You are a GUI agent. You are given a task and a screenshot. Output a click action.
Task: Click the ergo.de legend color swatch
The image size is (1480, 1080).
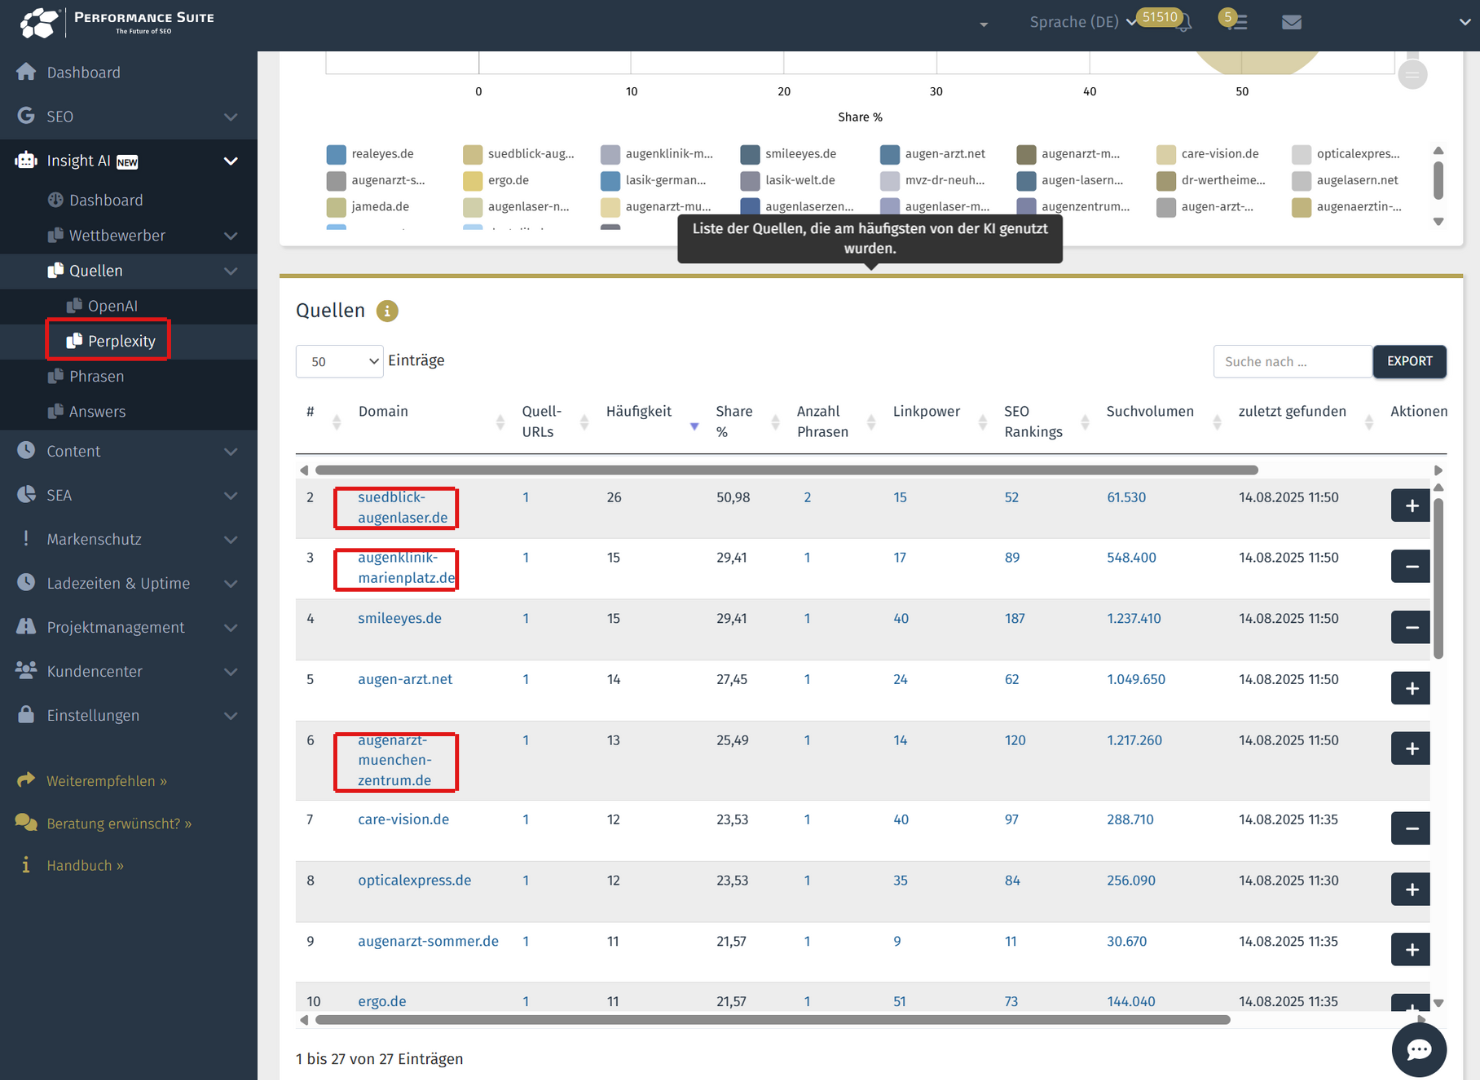point(473,180)
